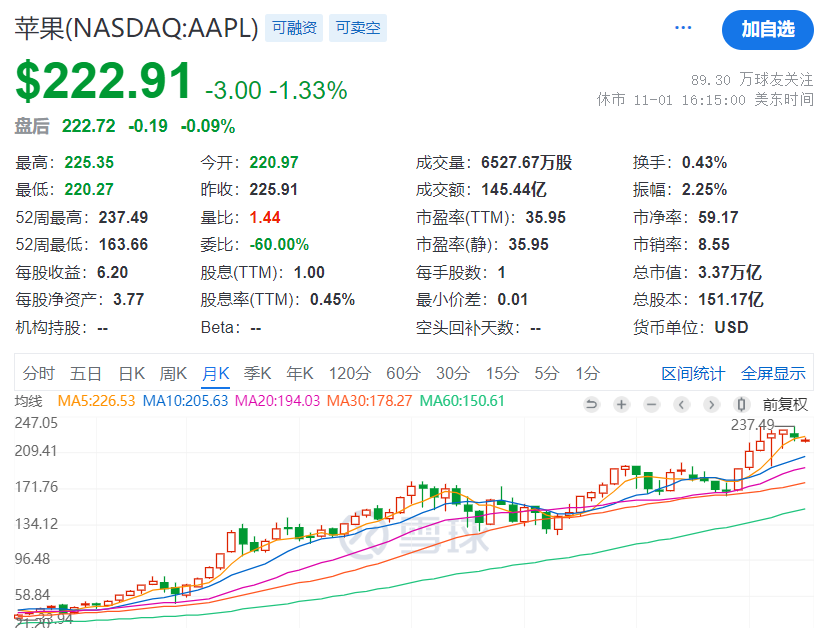830x628 pixels.
Task: Select the 日K daily candlestick tab
Action: [x=132, y=374]
